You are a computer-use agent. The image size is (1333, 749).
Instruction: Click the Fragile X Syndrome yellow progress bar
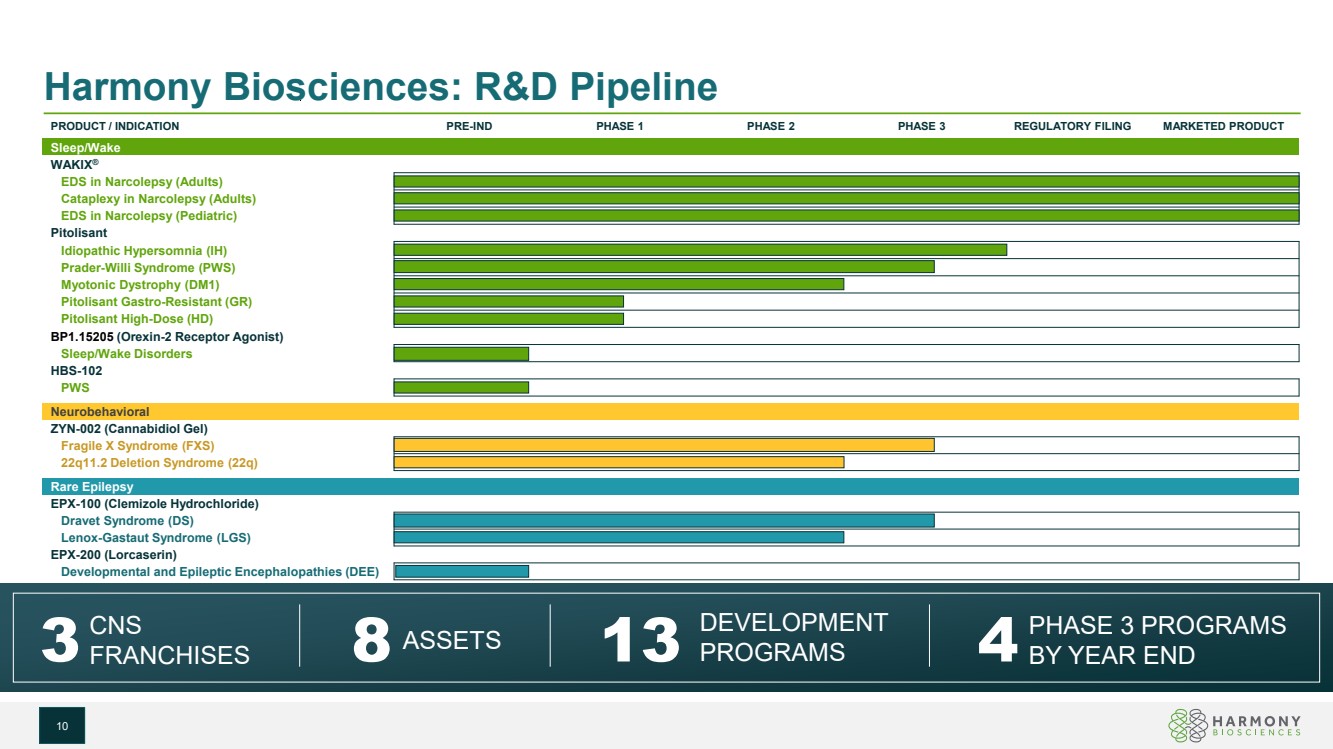point(664,445)
